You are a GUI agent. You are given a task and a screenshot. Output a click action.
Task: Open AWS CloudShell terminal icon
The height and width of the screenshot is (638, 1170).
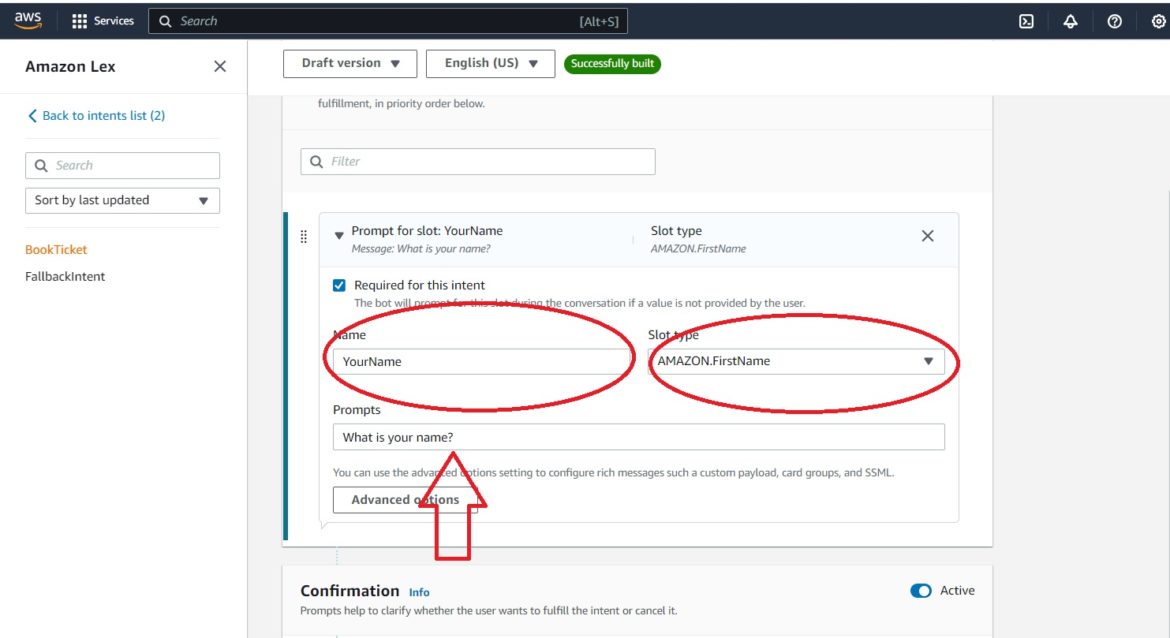coord(1026,20)
